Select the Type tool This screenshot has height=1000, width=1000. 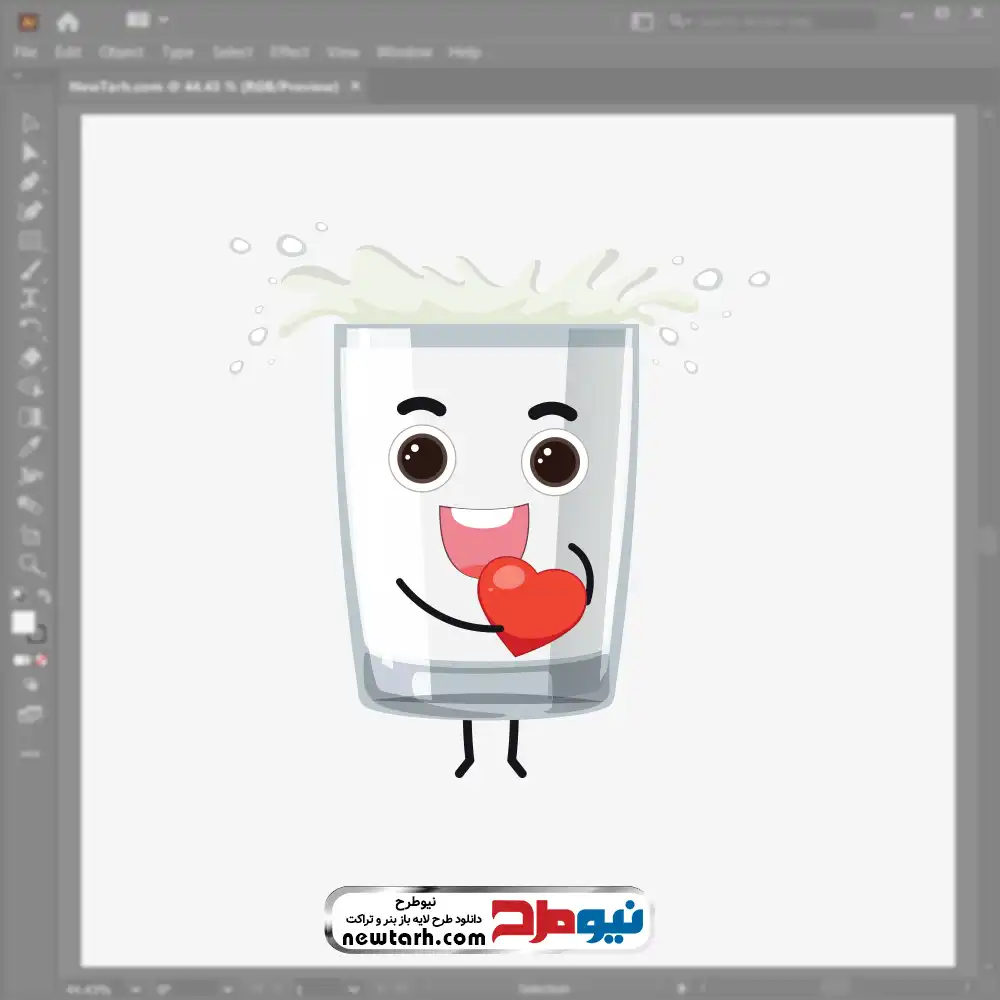pyautogui.click(x=30, y=298)
